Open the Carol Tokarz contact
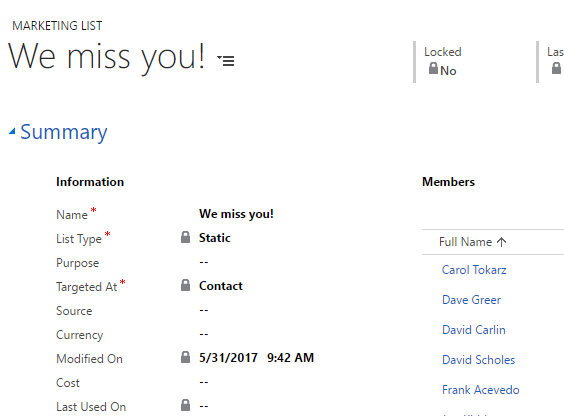This screenshot has width=564, height=416. tap(474, 270)
